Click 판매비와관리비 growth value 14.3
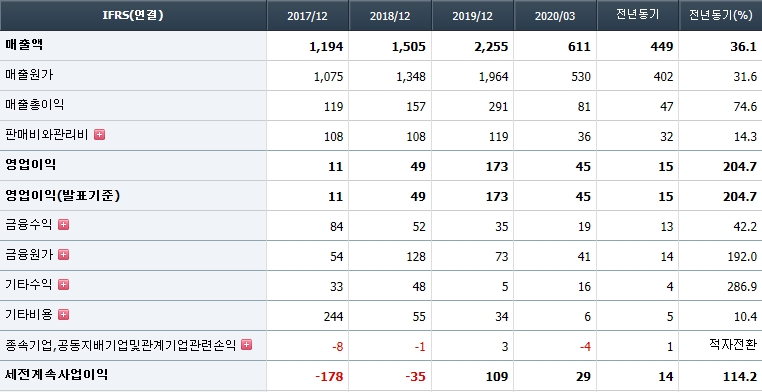 click(746, 137)
